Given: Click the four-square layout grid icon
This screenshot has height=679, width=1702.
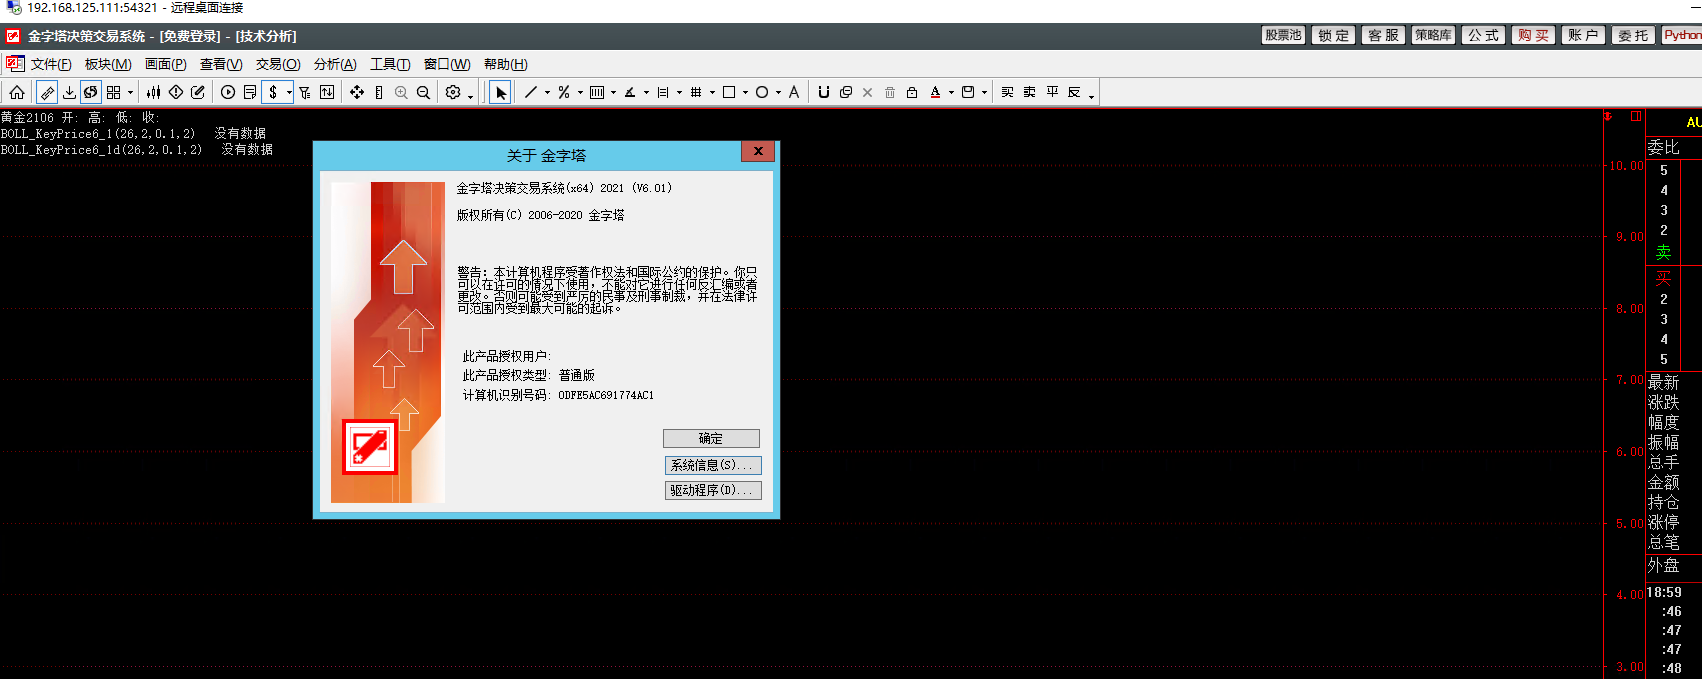Looking at the screenshot, I should tap(114, 92).
